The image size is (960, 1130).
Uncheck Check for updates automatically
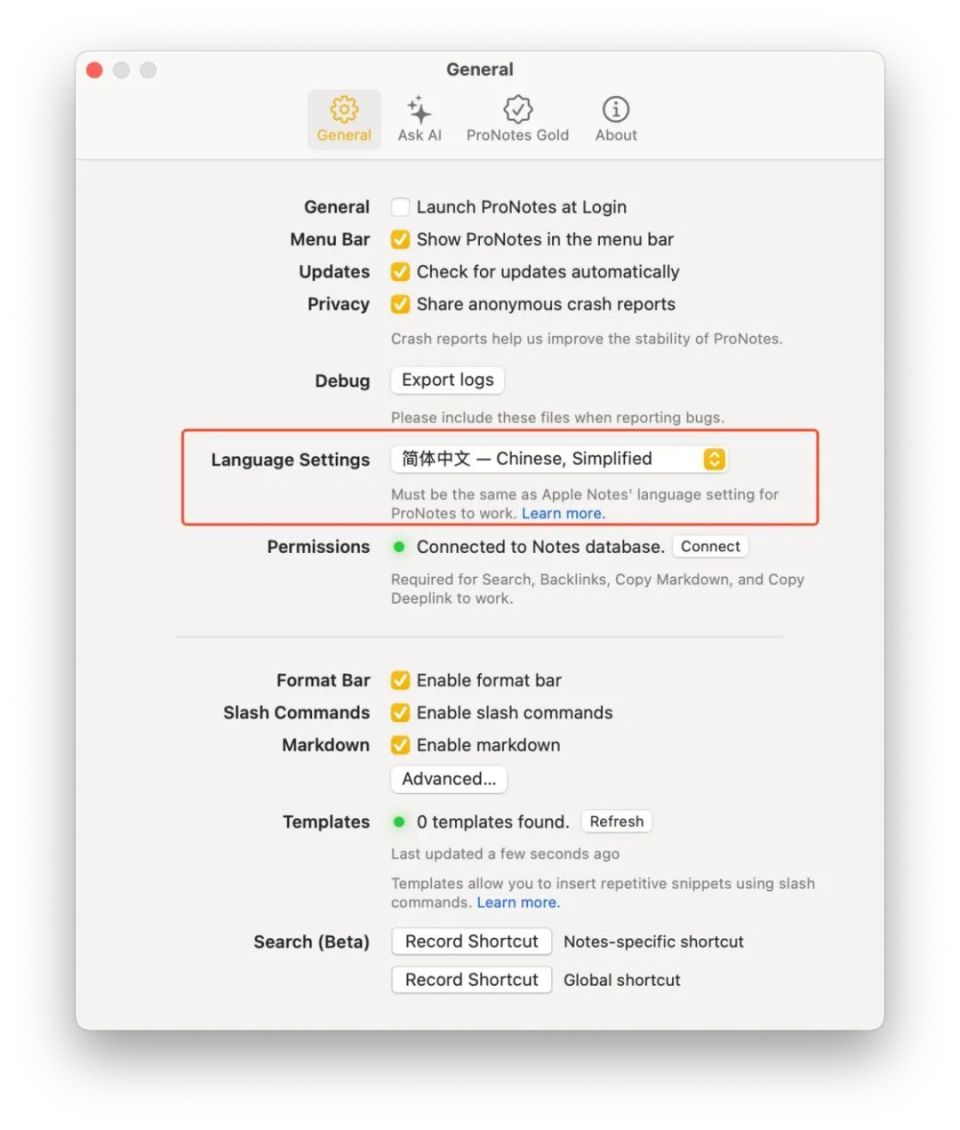point(400,272)
